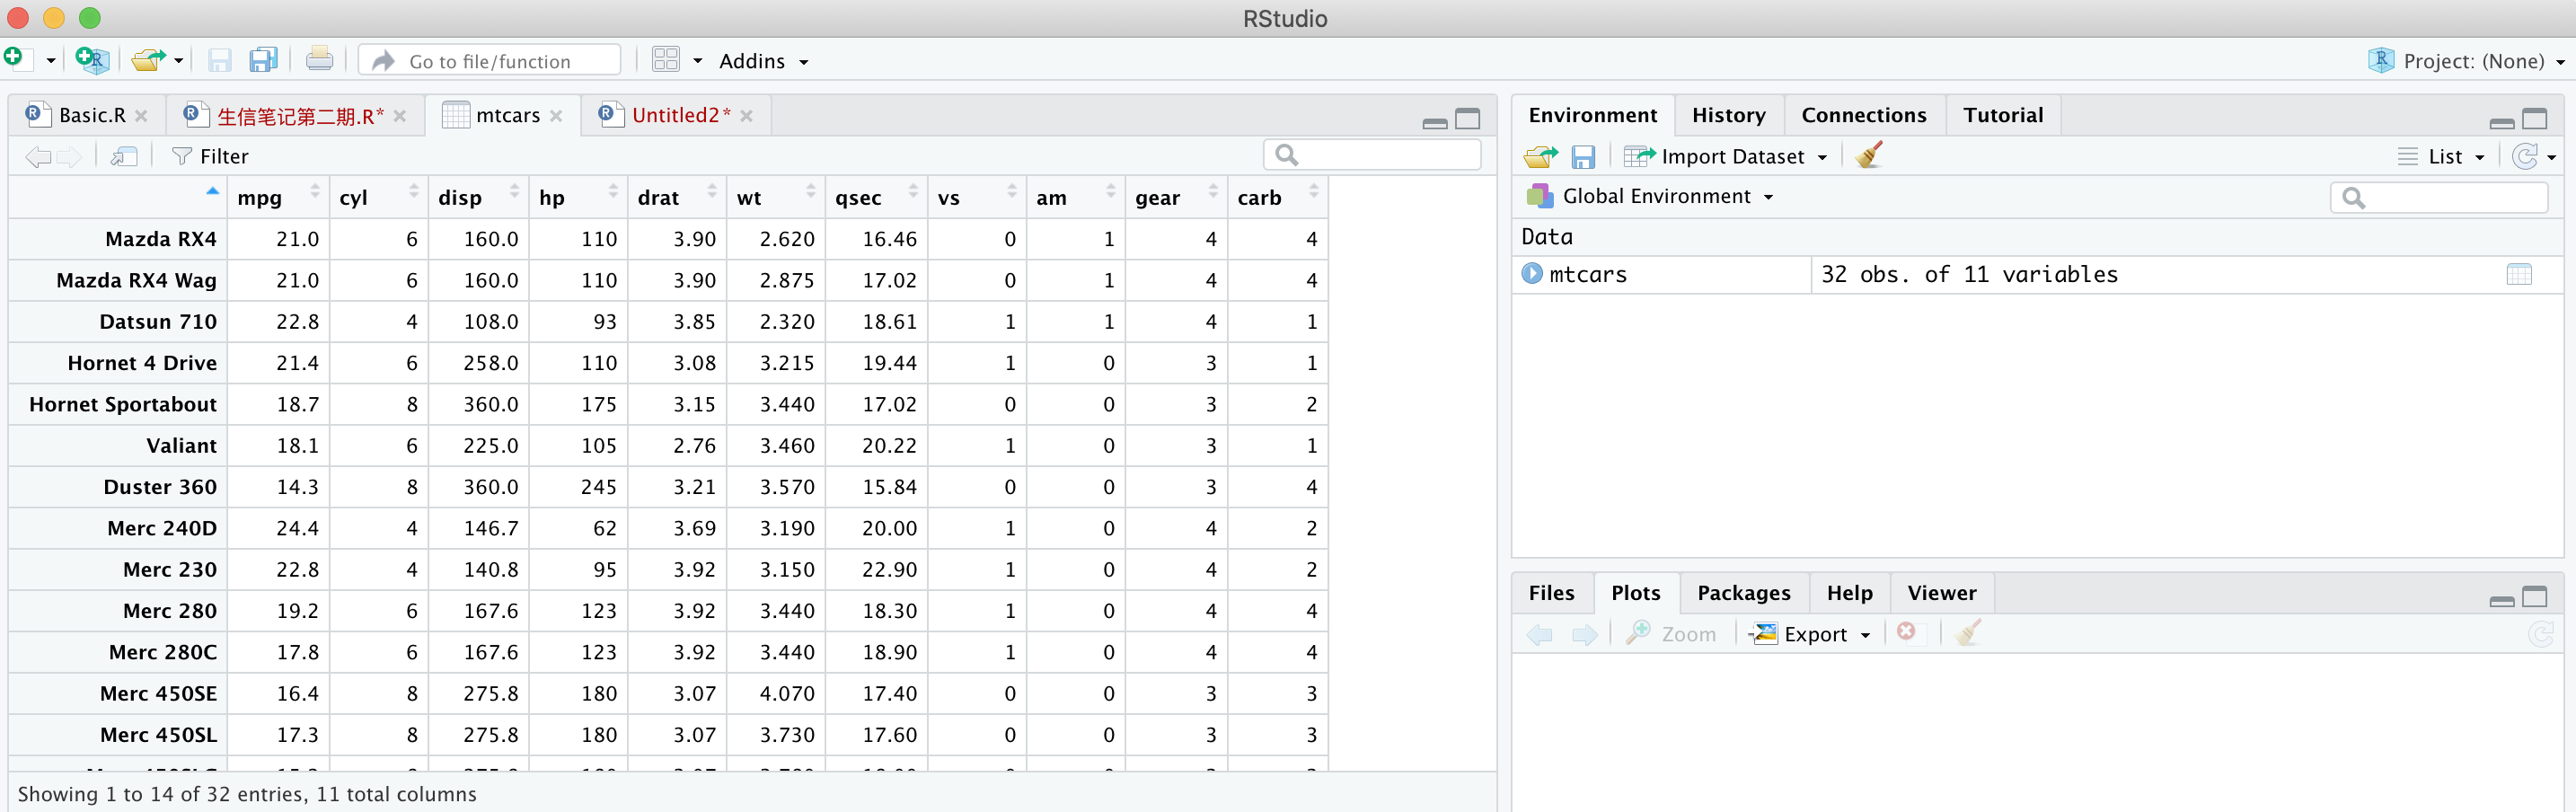This screenshot has height=812, width=2576.
Task: Open the workspace panes dropdown arrow
Action: 698,61
